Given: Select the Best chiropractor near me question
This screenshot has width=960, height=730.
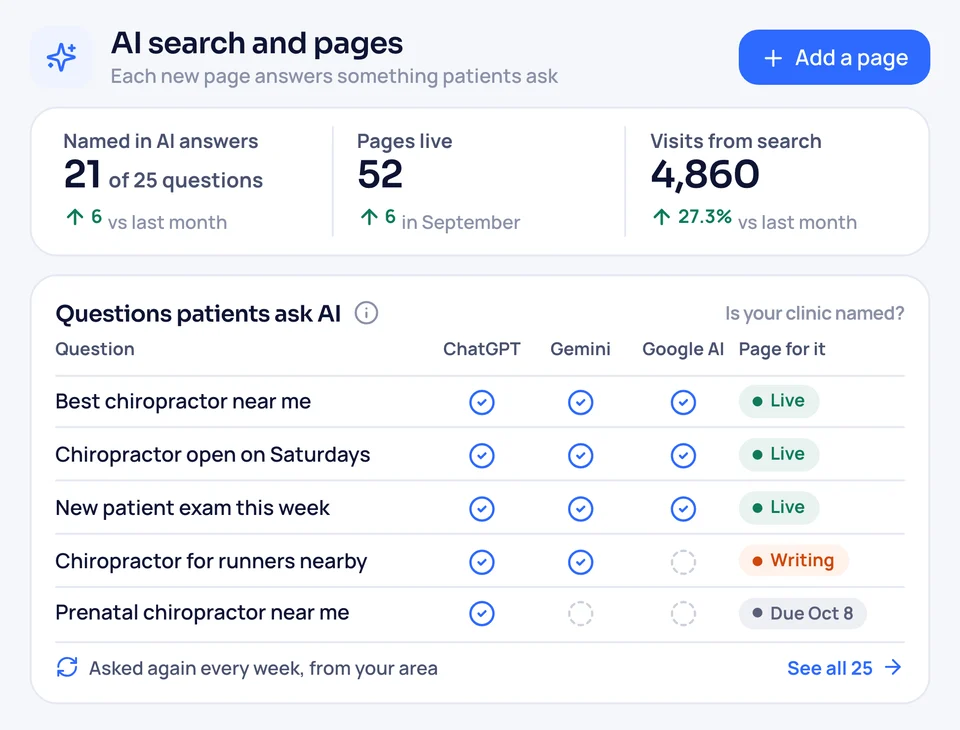Looking at the screenshot, I should click(183, 402).
